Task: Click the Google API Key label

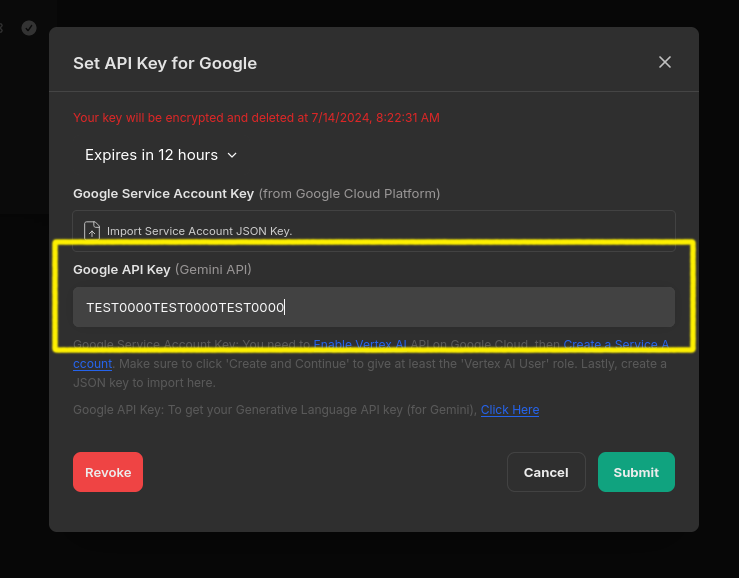Action: pyautogui.click(x=121, y=270)
